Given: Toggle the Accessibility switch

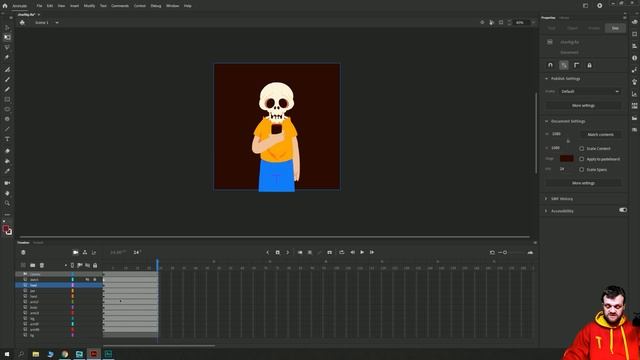Looking at the screenshot, I should tap(623, 210).
